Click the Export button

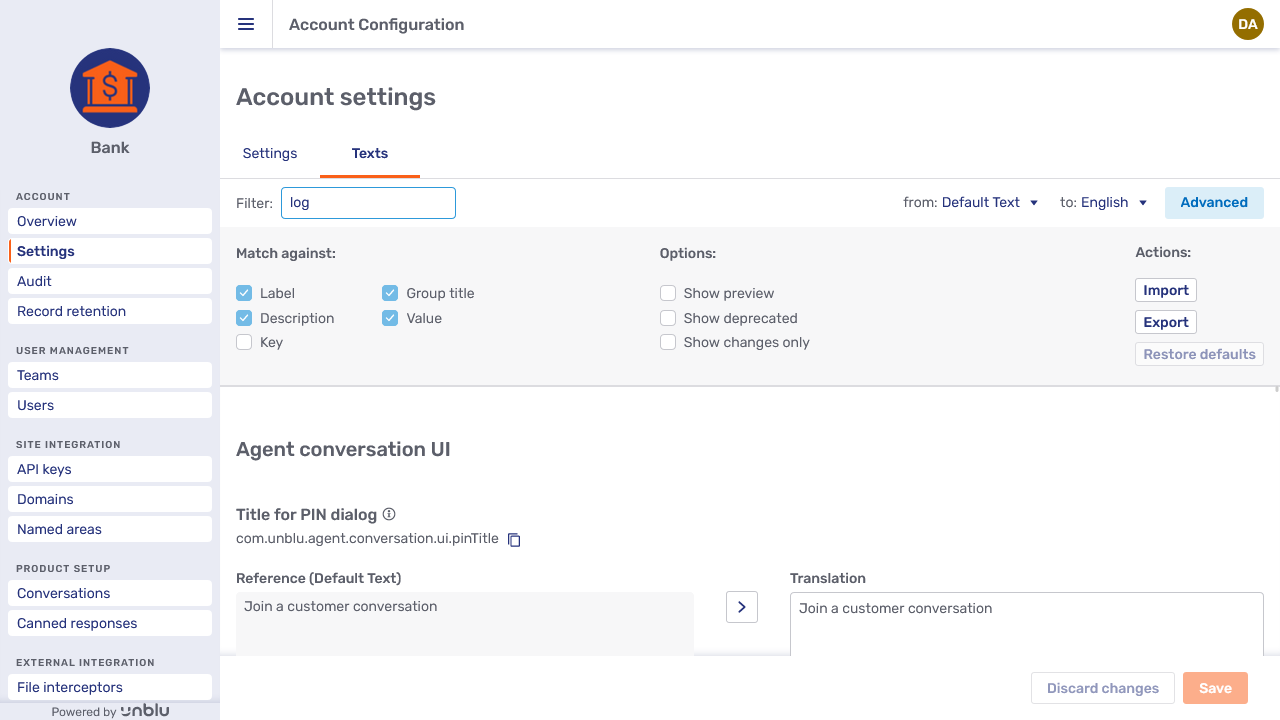[x=1165, y=322]
